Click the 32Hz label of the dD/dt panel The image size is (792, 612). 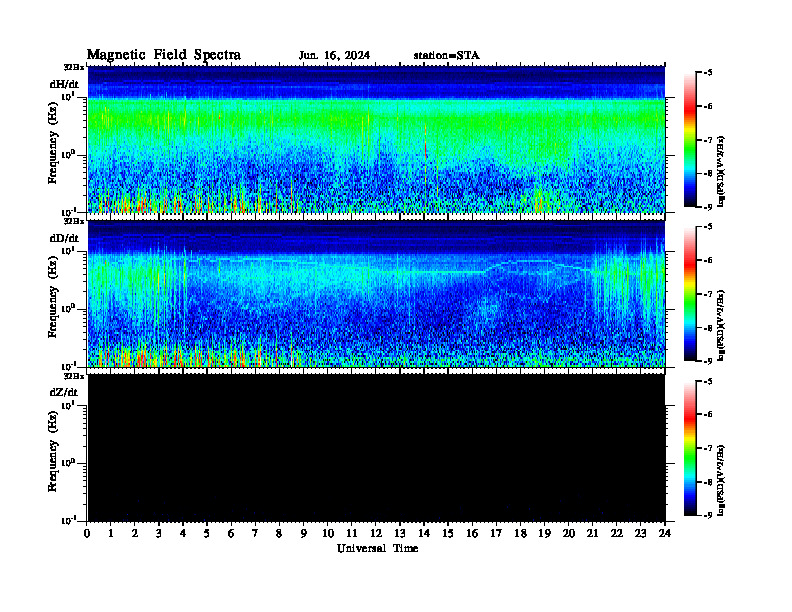click(x=74, y=221)
